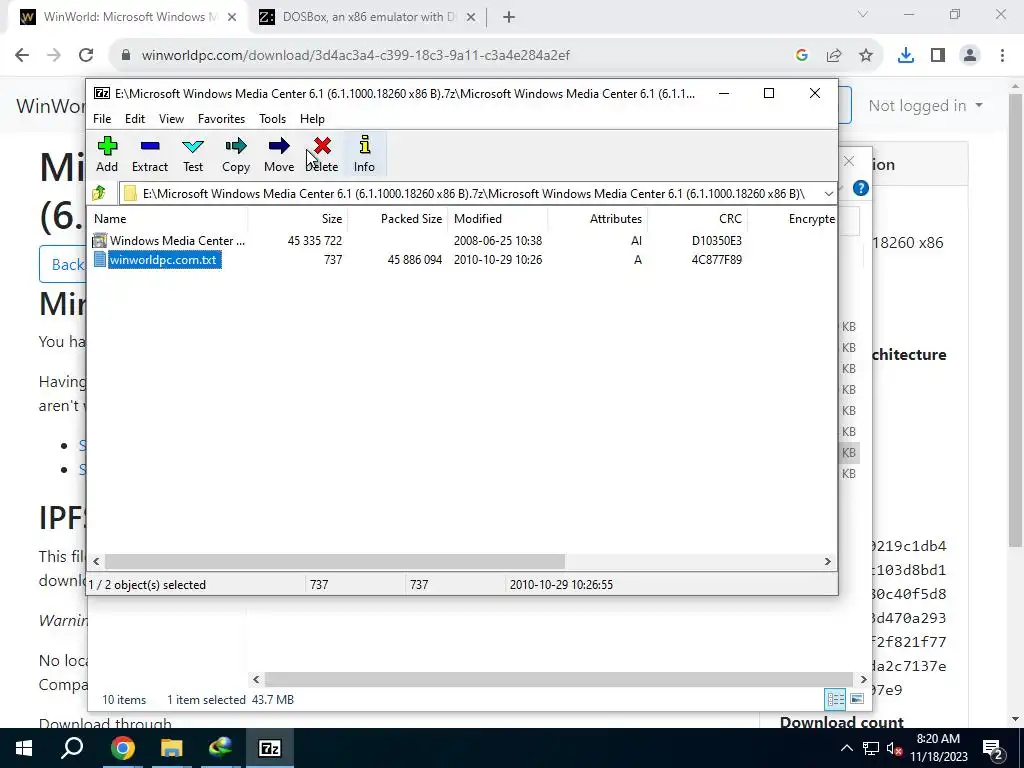This screenshot has width=1024, height=768.
Task: Click the Explorer window horizontal scrollbar
Action: (x=559, y=680)
